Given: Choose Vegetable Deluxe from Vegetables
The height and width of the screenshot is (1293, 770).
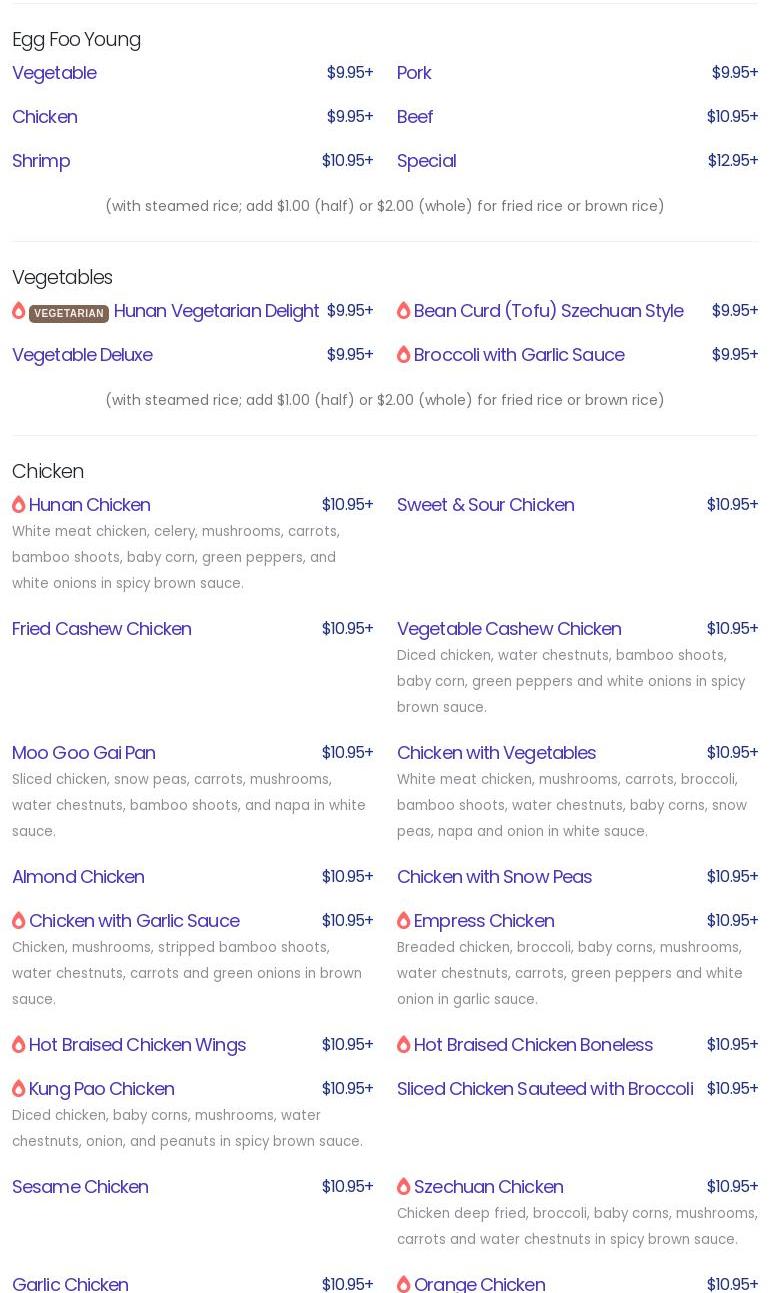Looking at the screenshot, I should click(82, 355).
